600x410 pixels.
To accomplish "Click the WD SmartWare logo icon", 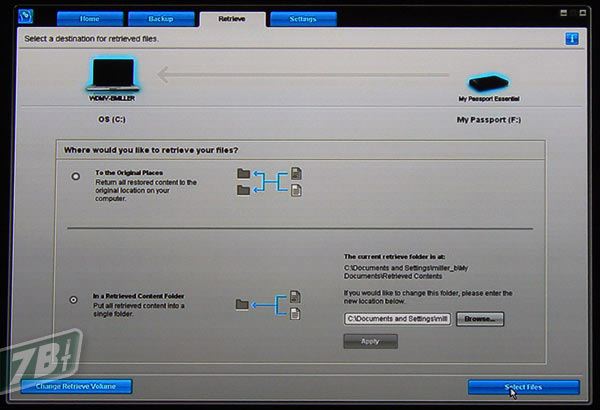I will coord(26,16).
